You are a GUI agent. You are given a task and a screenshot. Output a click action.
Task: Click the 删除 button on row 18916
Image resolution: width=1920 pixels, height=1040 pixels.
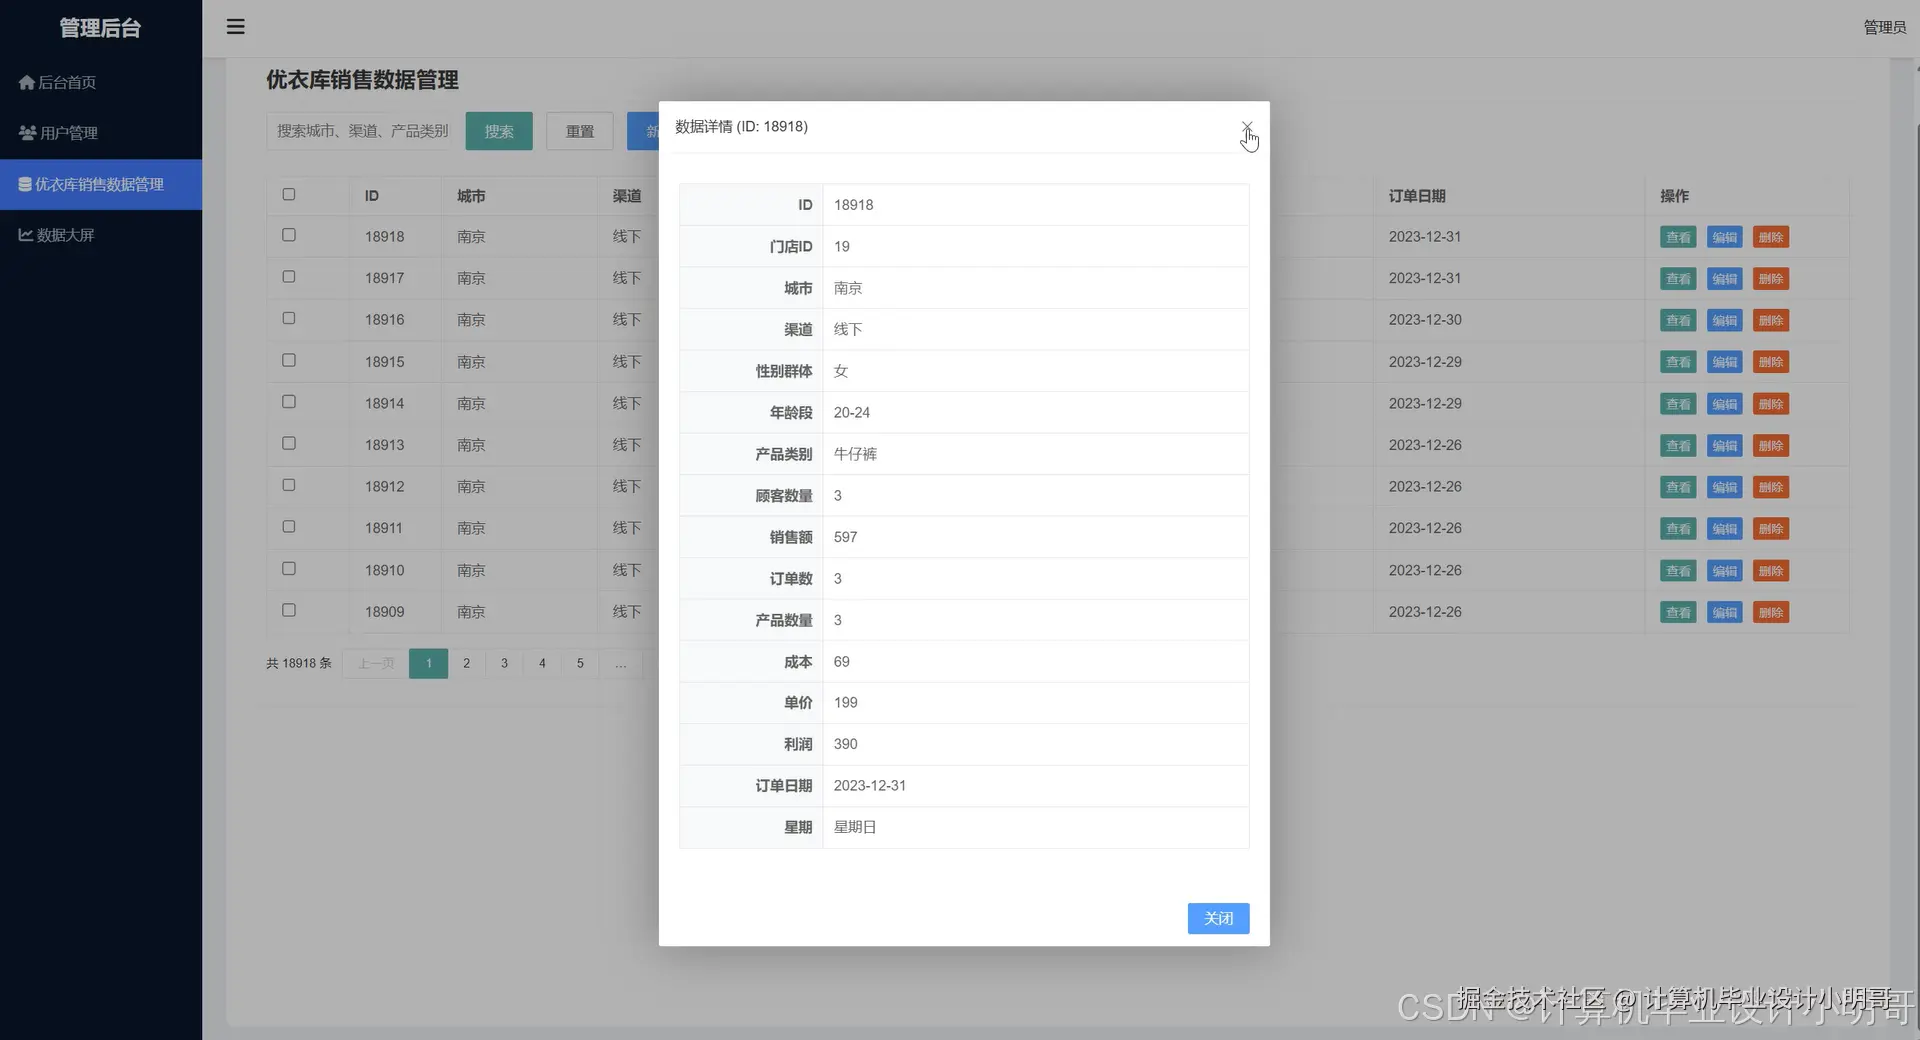tap(1772, 320)
